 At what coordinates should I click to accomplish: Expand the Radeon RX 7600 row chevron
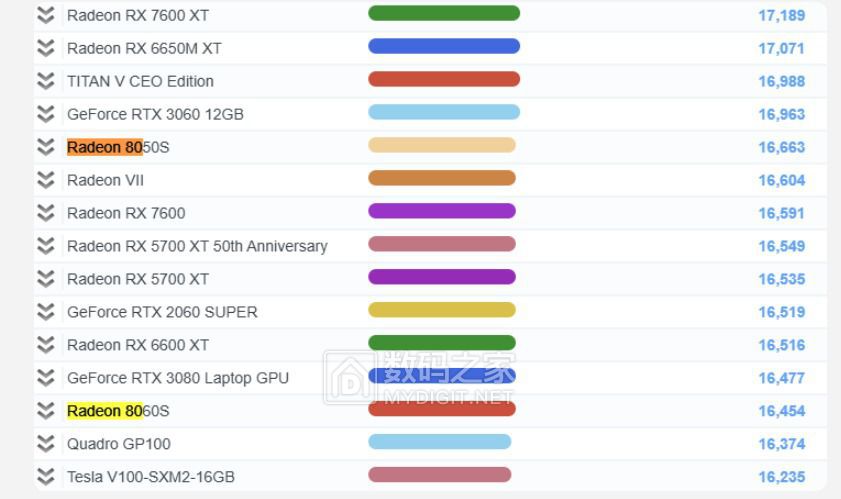(x=46, y=213)
